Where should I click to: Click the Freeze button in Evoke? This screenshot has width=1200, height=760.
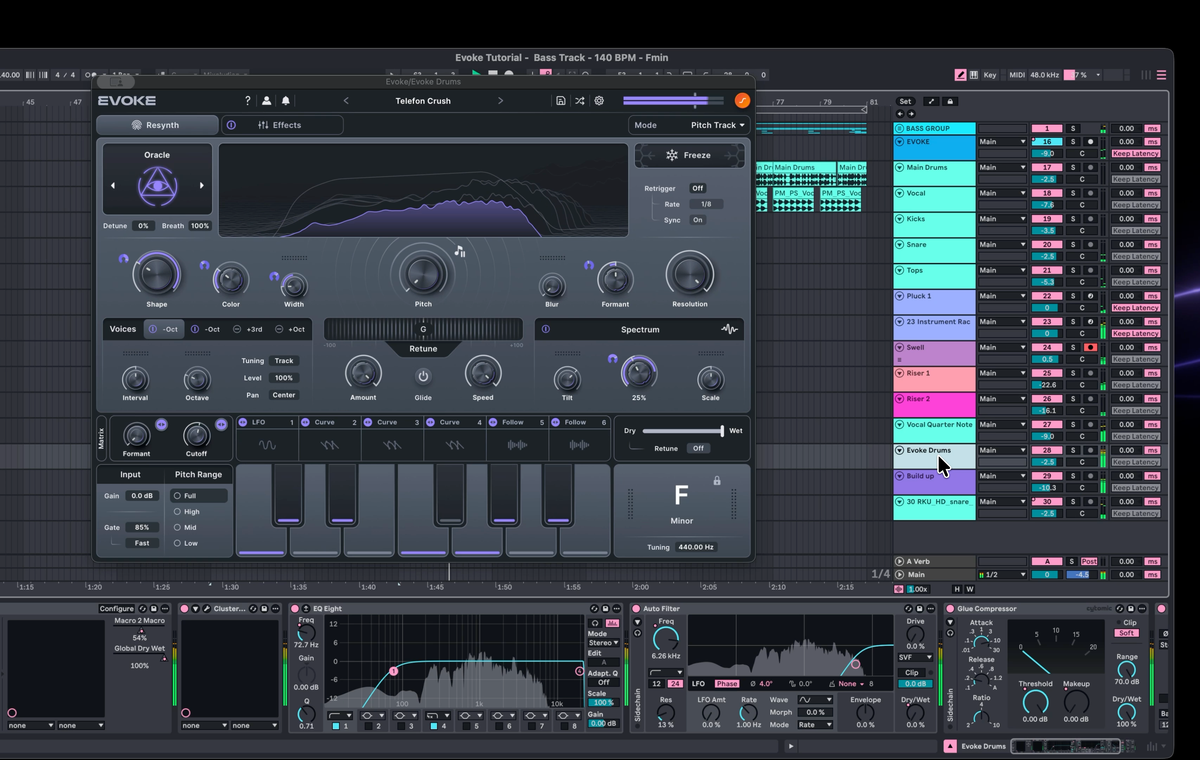[689, 155]
